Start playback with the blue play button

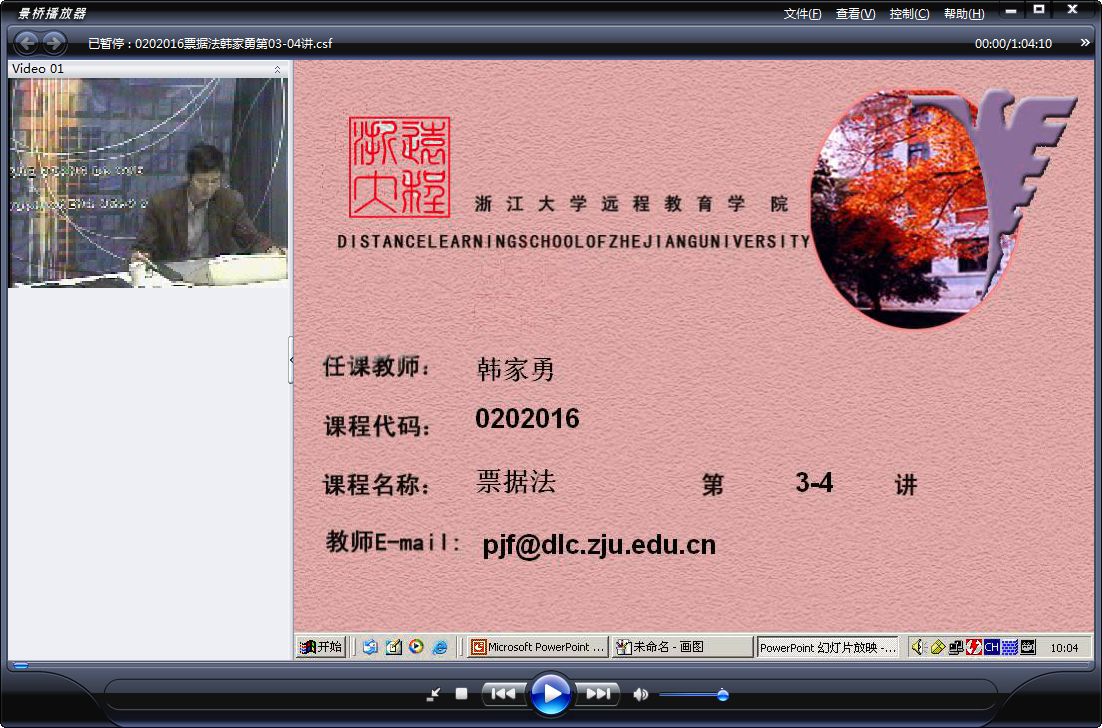point(550,694)
